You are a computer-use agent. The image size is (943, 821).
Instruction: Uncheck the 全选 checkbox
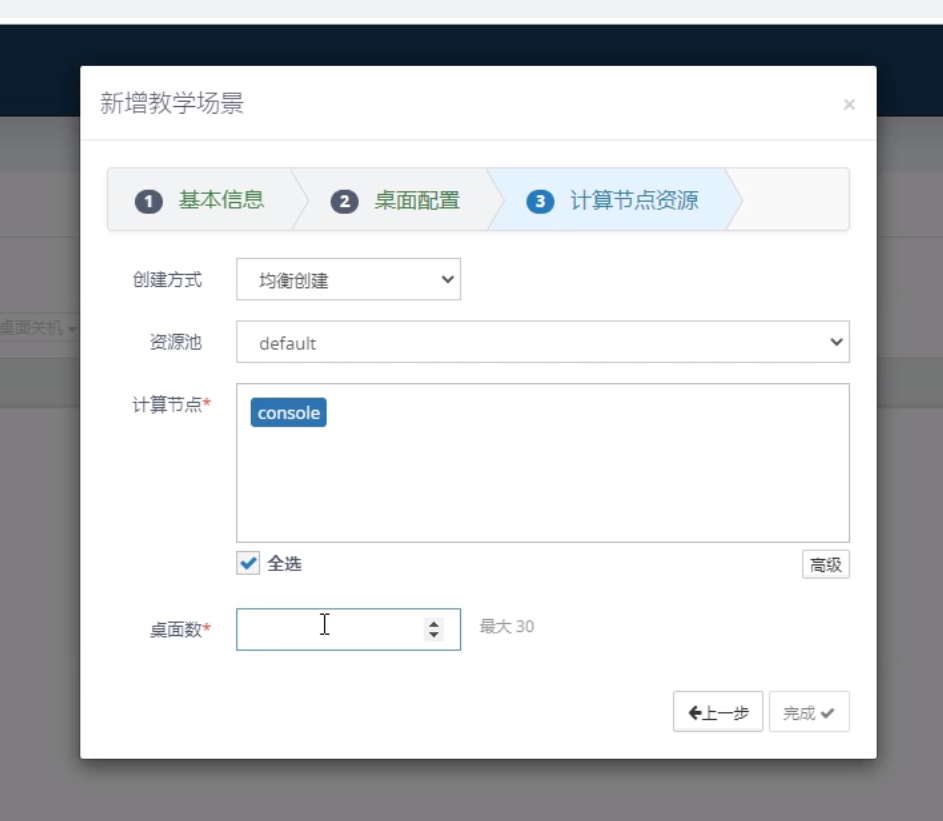pyautogui.click(x=248, y=563)
